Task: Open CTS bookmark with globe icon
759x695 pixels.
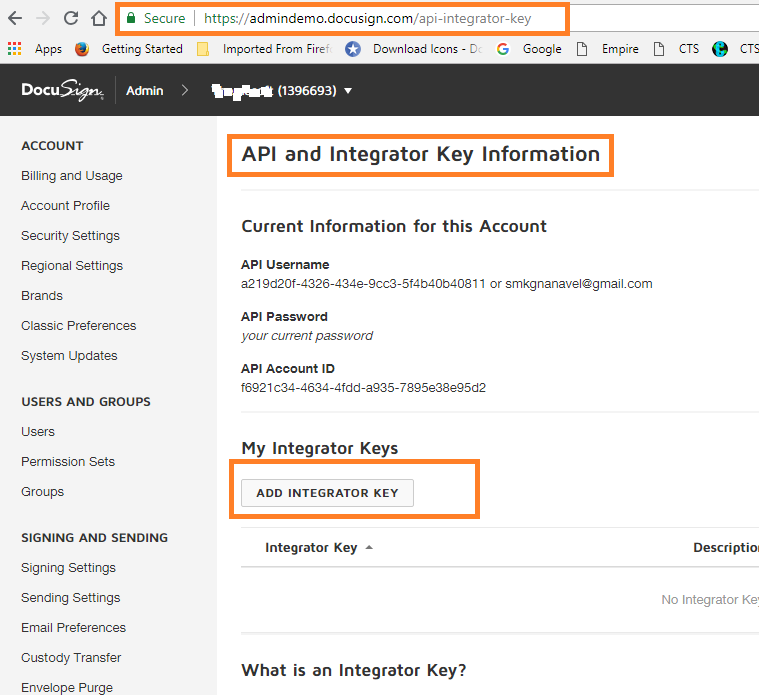Action: 735,49
